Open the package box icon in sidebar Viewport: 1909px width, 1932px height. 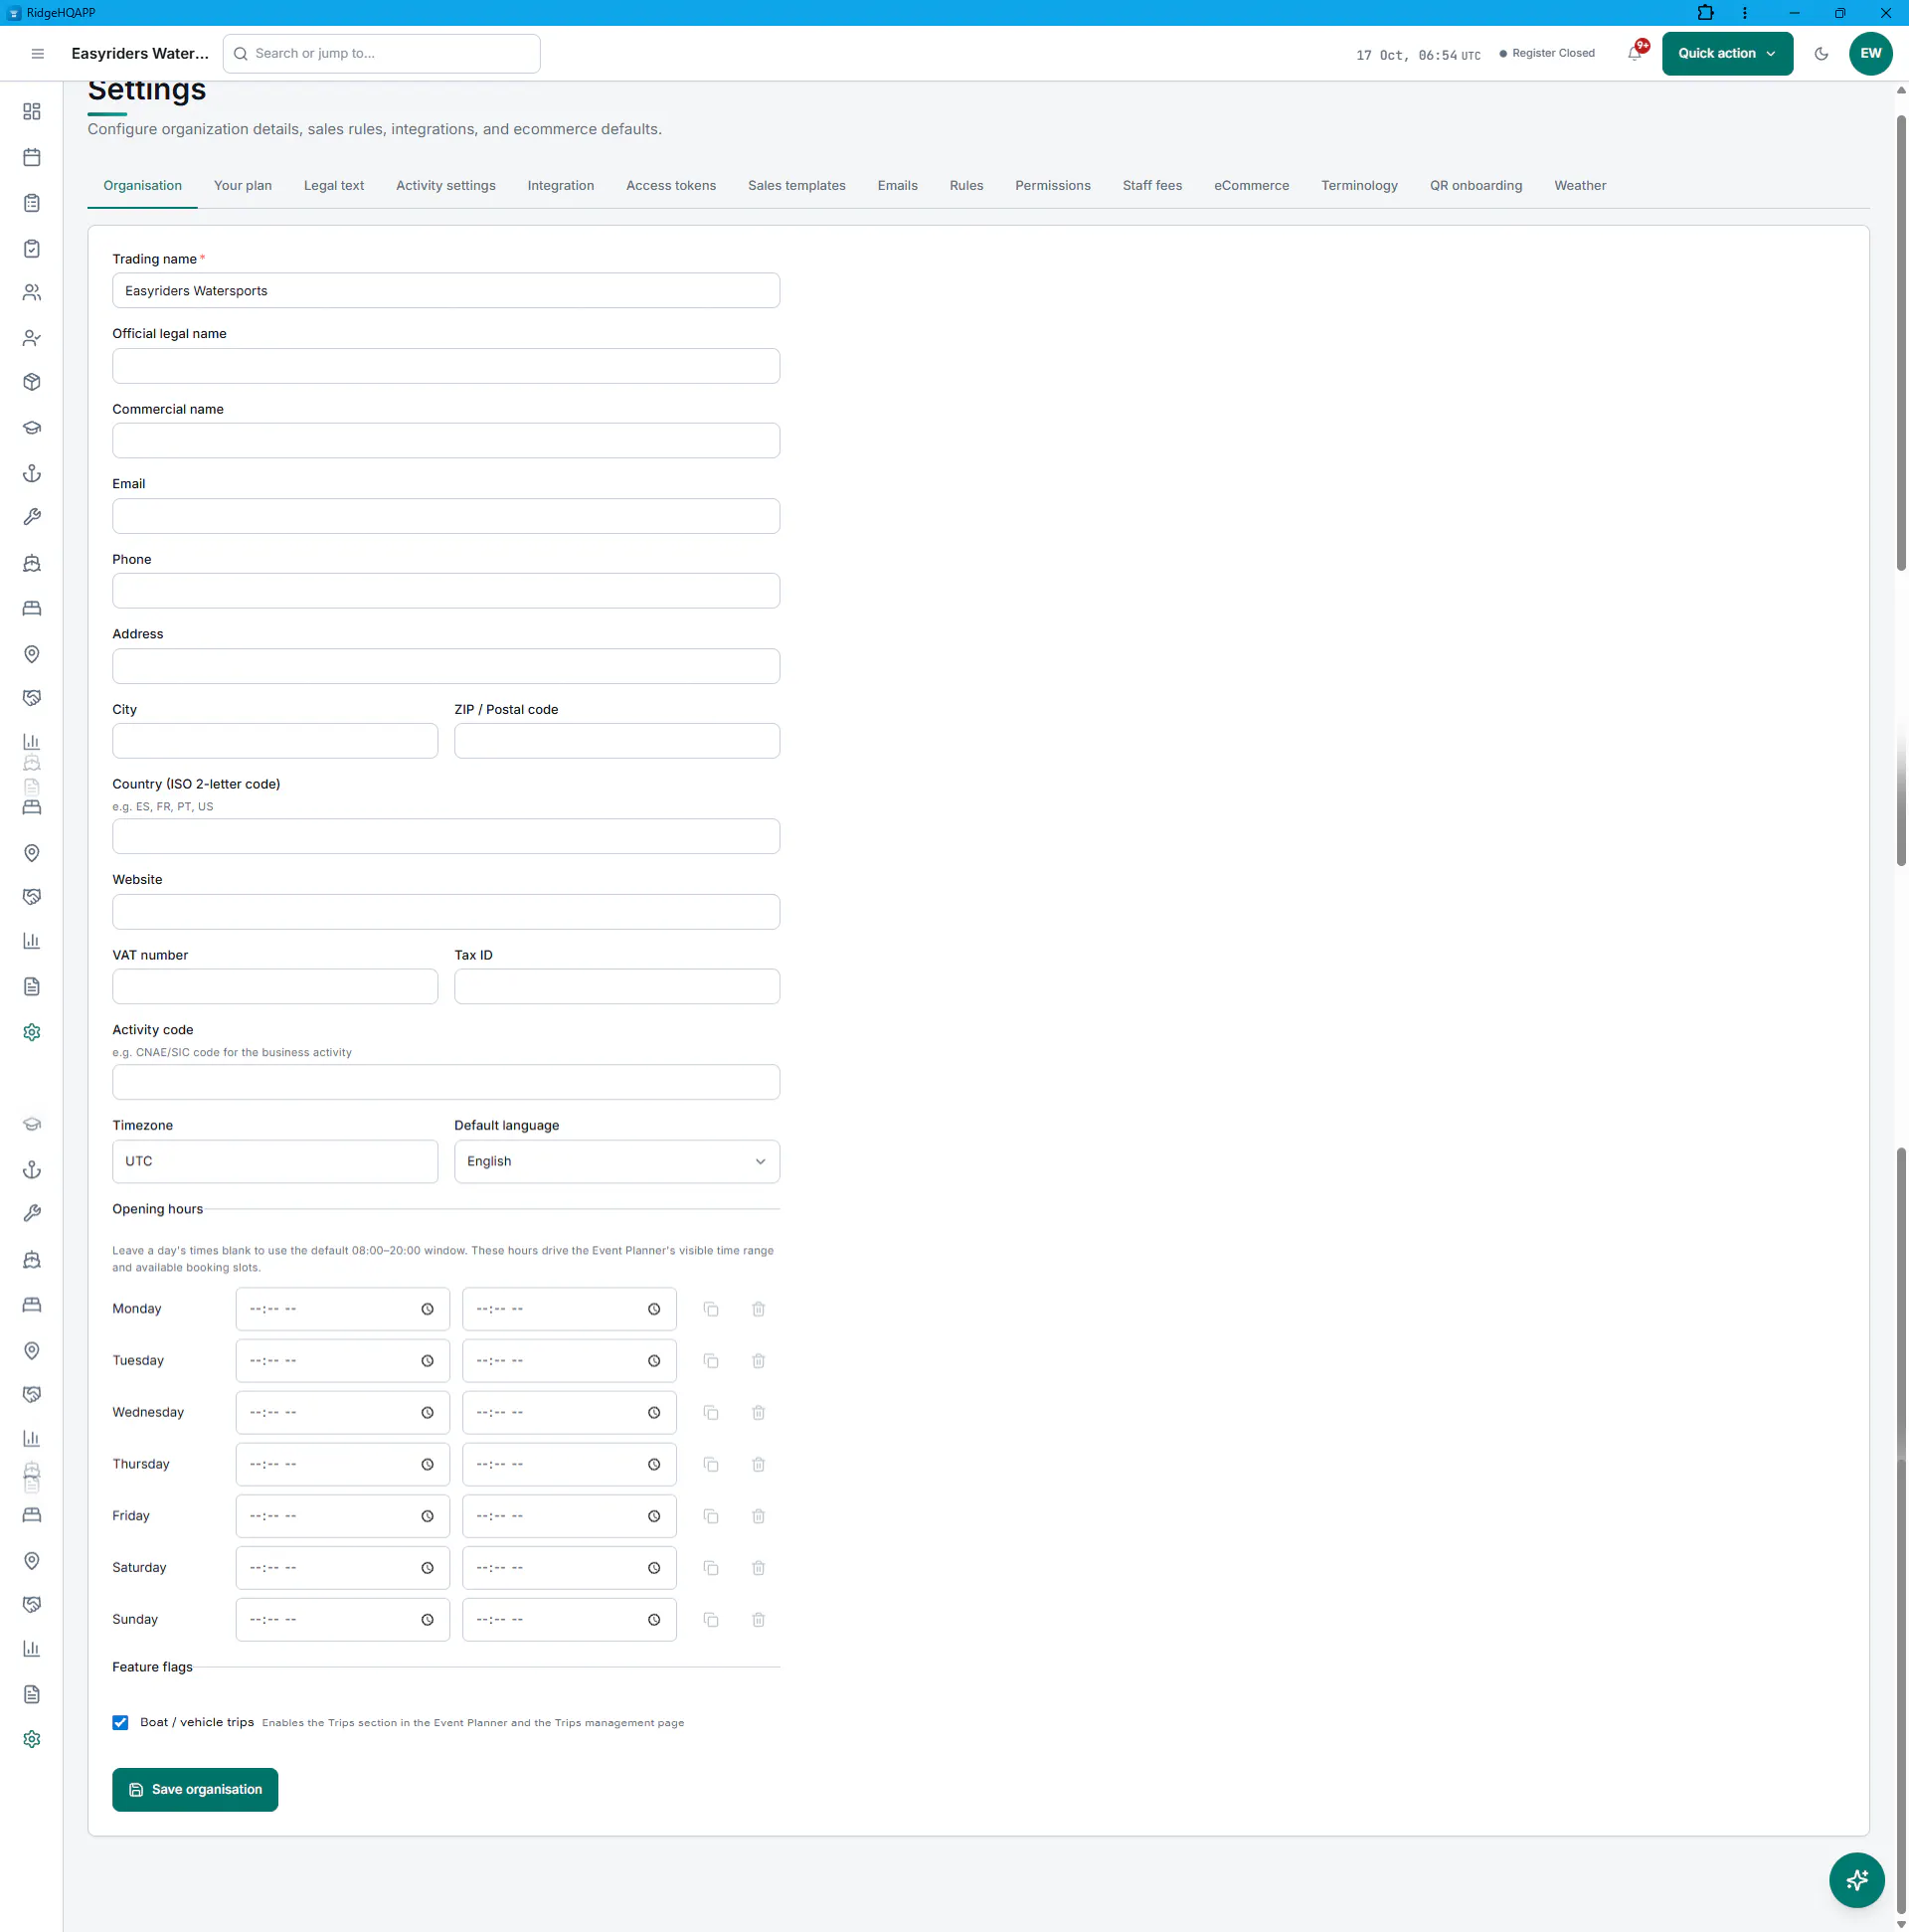click(x=32, y=382)
